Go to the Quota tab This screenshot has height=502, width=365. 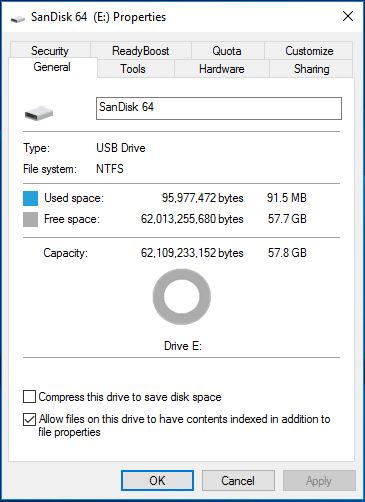tap(227, 51)
